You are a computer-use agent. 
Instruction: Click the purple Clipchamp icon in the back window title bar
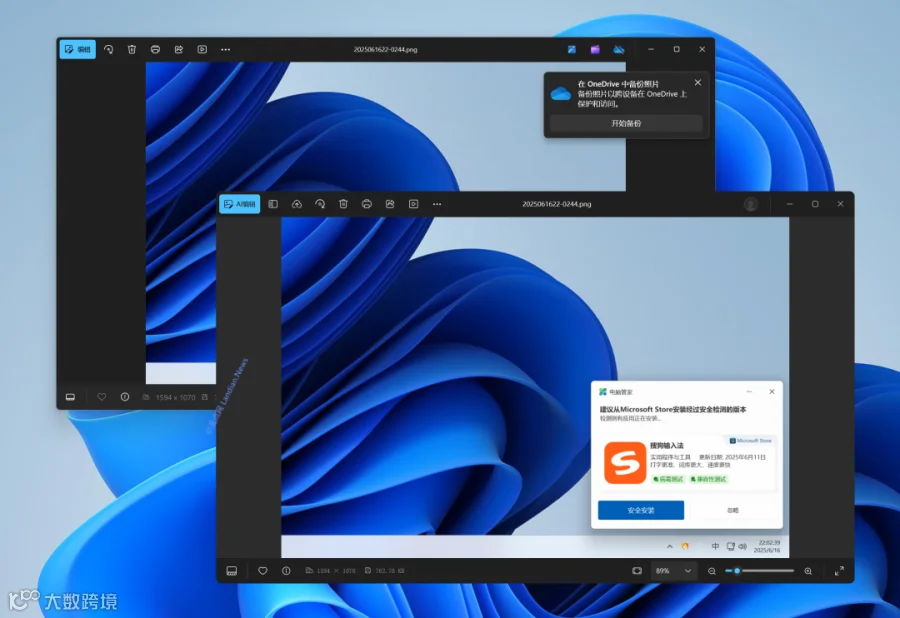pyautogui.click(x=595, y=49)
